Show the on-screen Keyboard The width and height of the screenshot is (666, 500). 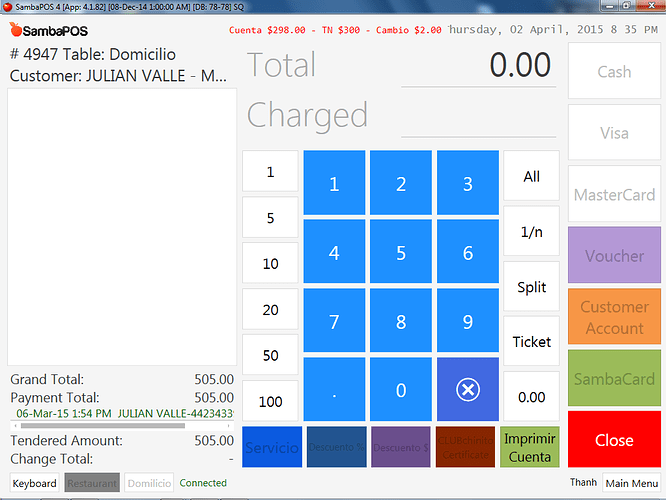[34, 483]
